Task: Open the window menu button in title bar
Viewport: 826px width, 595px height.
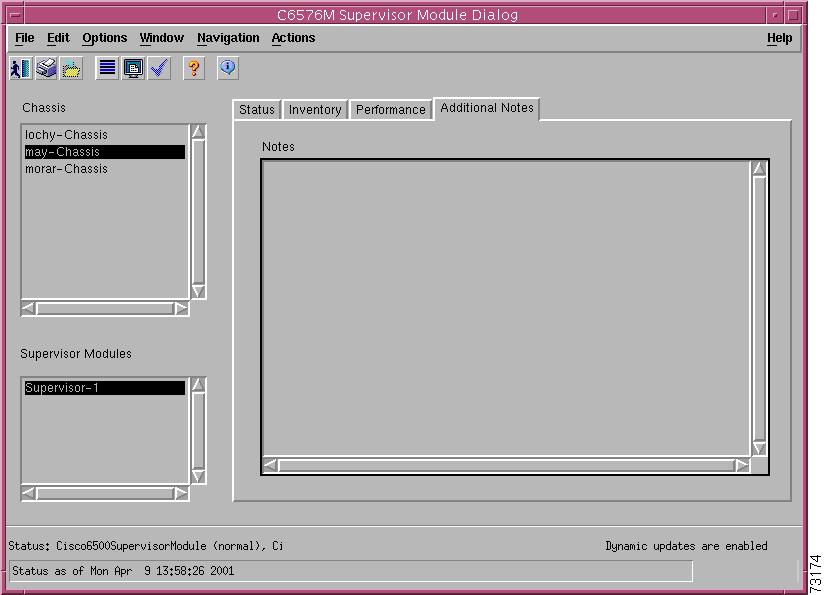Action: [x=15, y=15]
